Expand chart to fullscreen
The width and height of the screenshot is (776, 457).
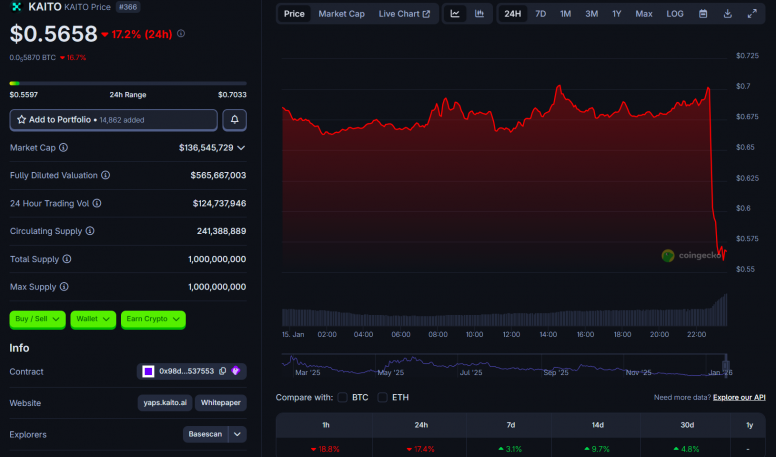(x=752, y=14)
